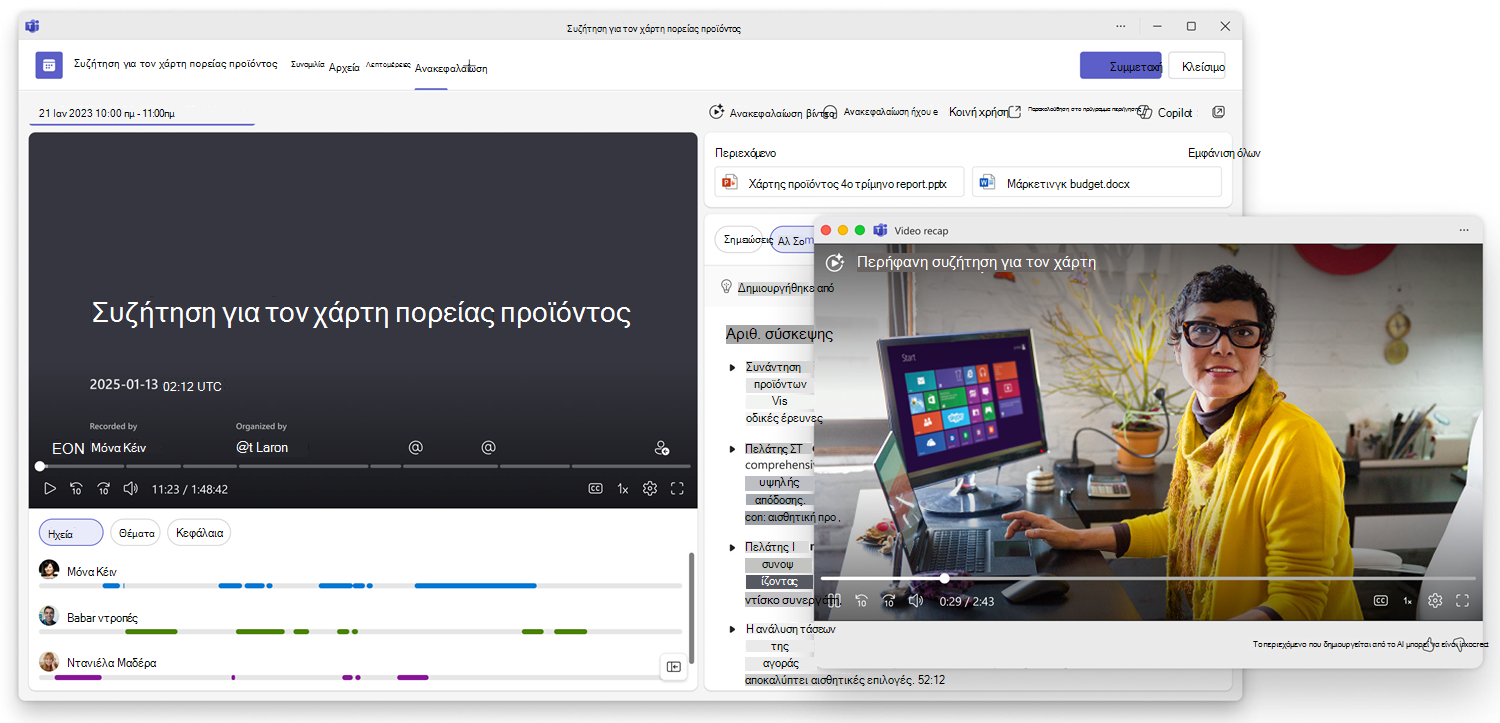Click the date 21 Ιαν 2023 time field

(141, 114)
